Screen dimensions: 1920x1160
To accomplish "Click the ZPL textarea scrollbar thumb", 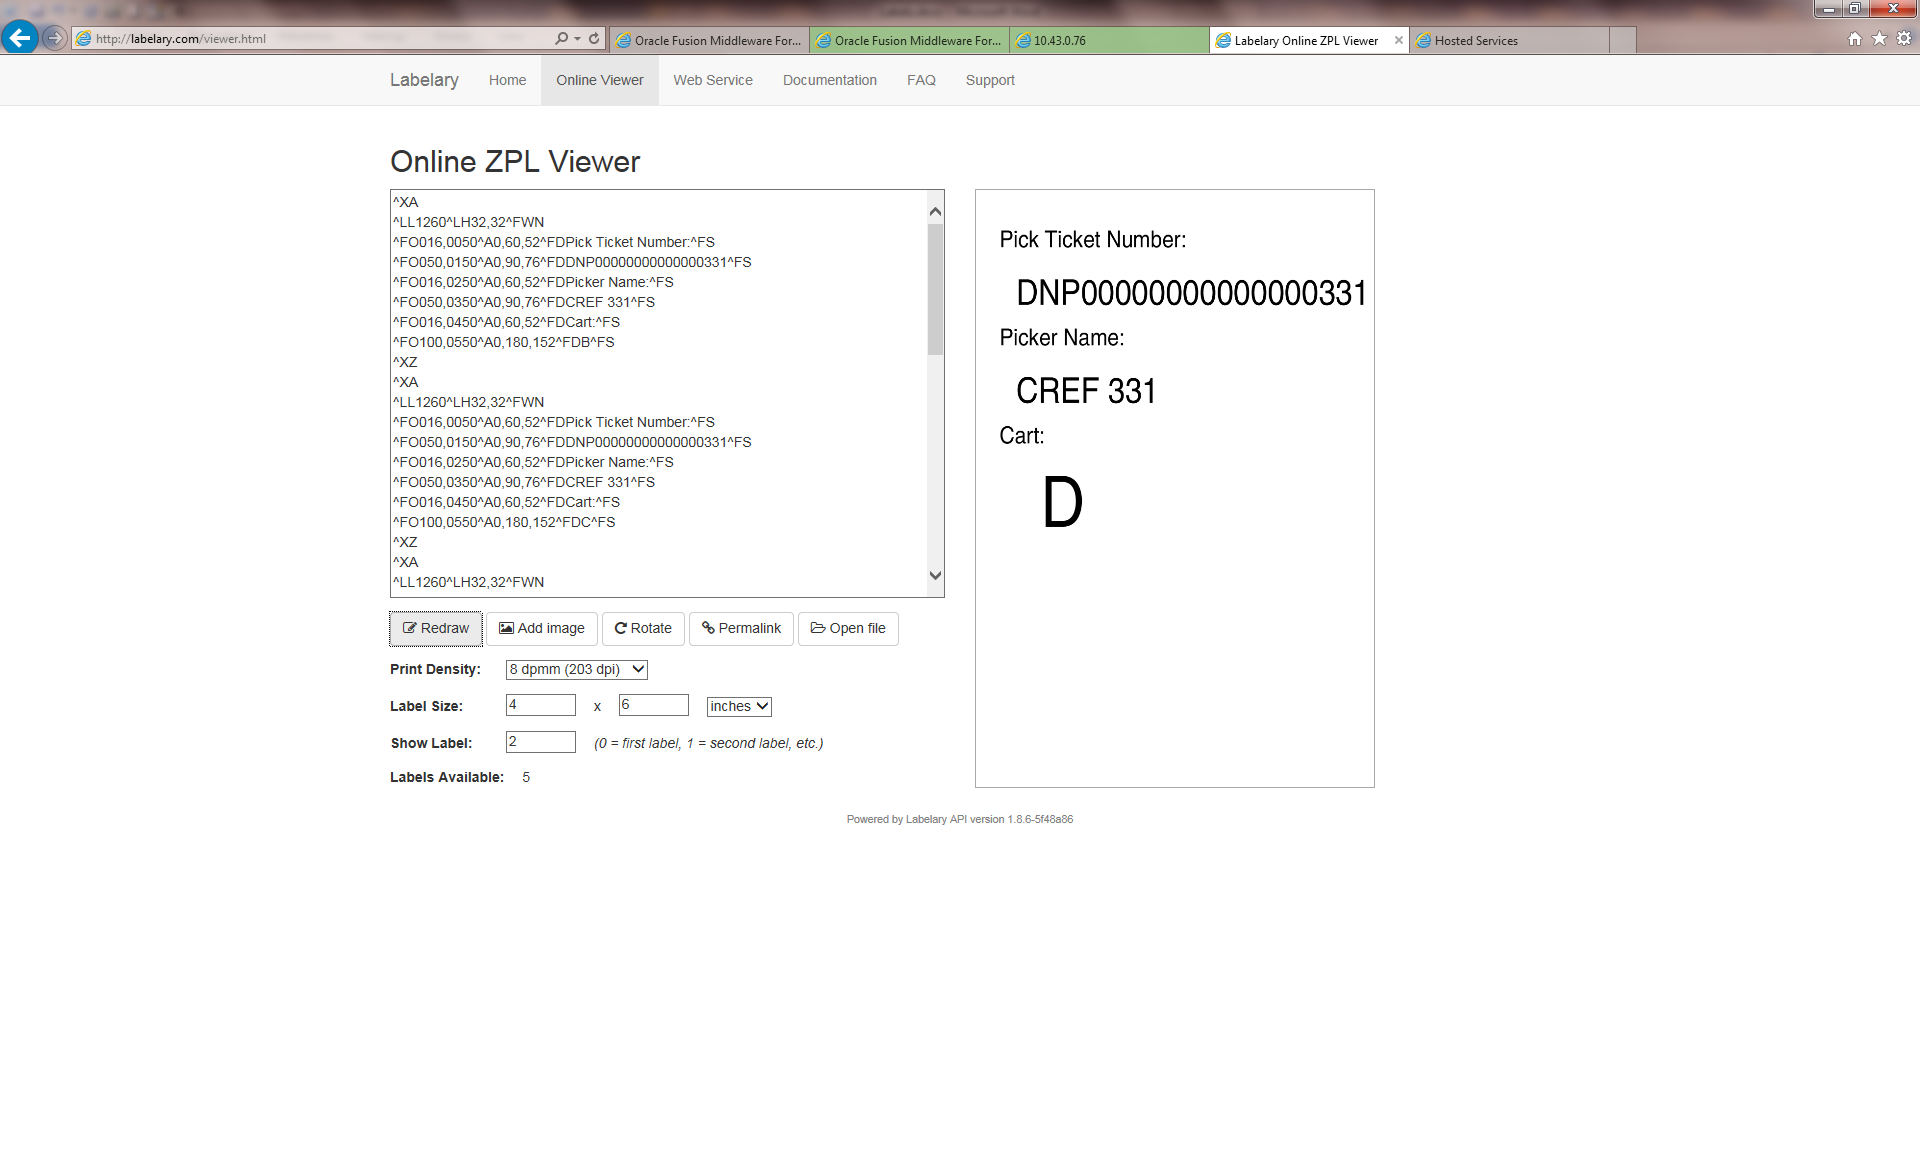I will (935, 289).
